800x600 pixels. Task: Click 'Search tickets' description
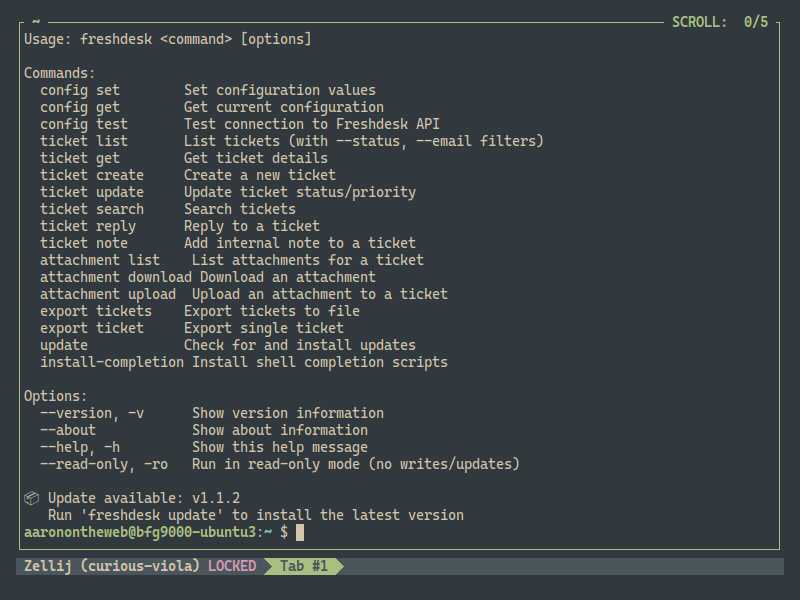pos(240,209)
